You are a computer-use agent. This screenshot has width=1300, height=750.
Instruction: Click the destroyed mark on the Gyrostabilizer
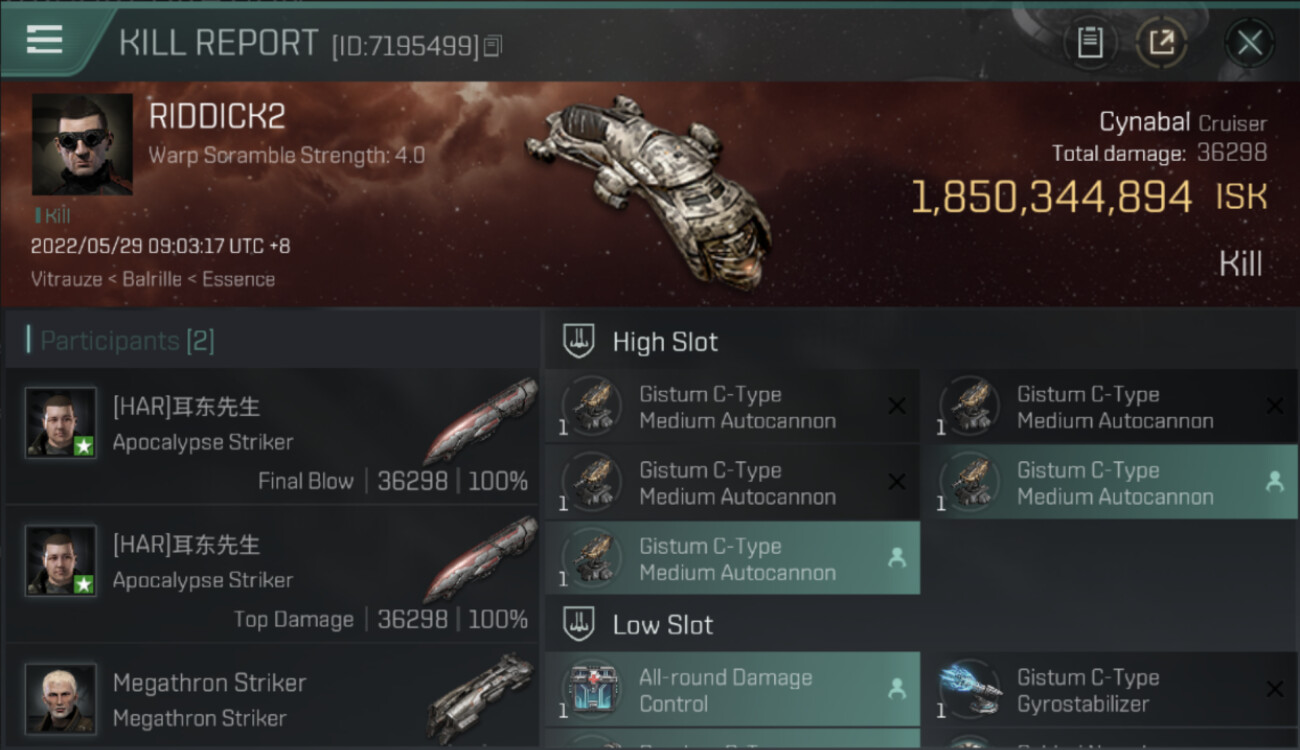1274,689
